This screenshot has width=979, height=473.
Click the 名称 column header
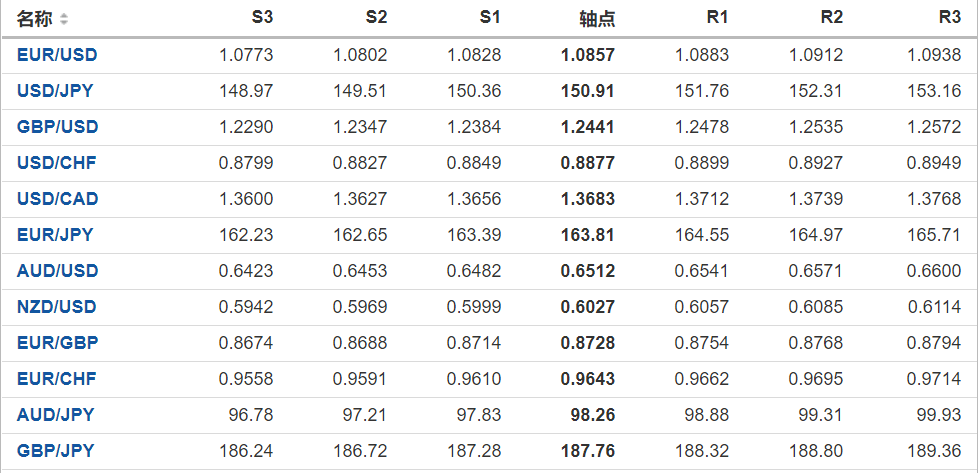(35, 19)
